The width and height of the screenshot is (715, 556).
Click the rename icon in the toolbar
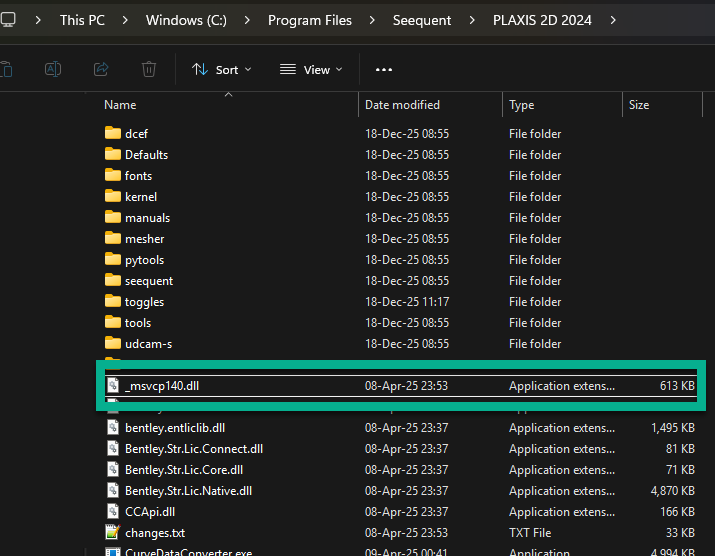[x=53, y=69]
